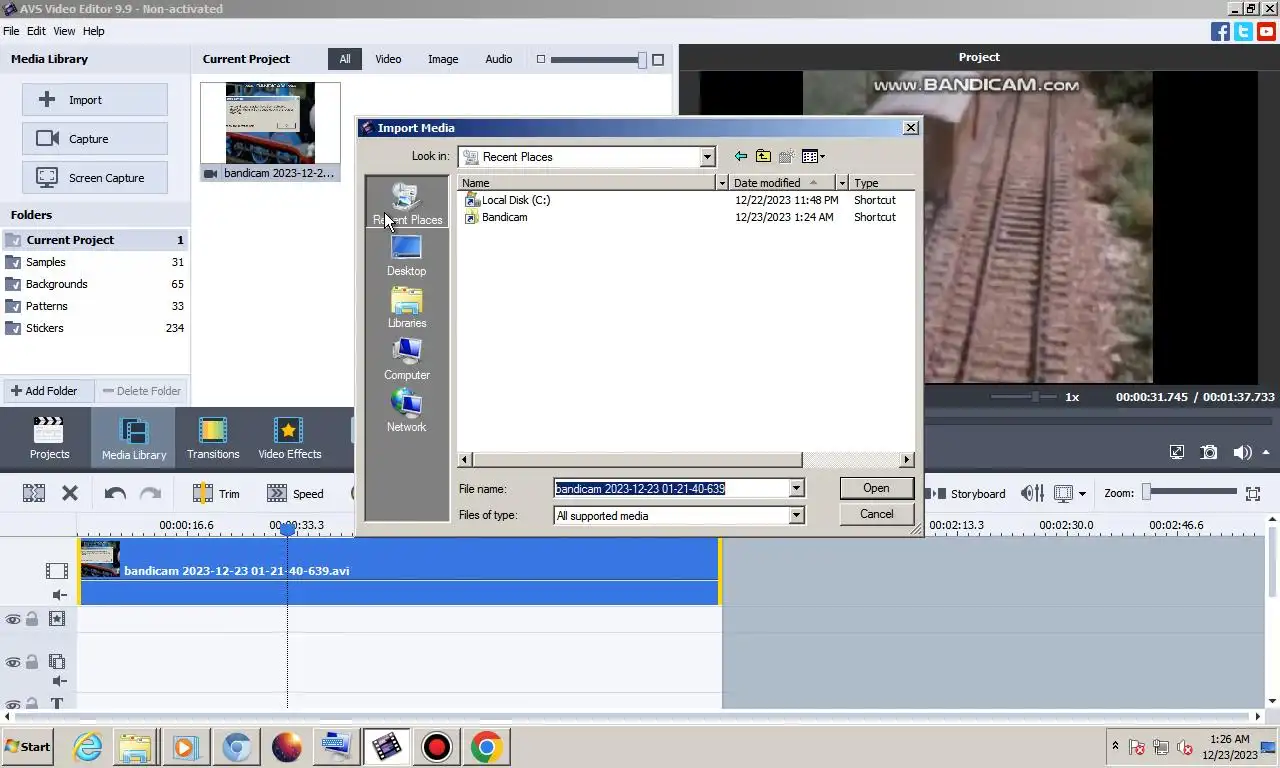Image resolution: width=1280 pixels, height=768 pixels.
Task: Click Cancel in Import Media dialog
Action: click(x=876, y=514)
